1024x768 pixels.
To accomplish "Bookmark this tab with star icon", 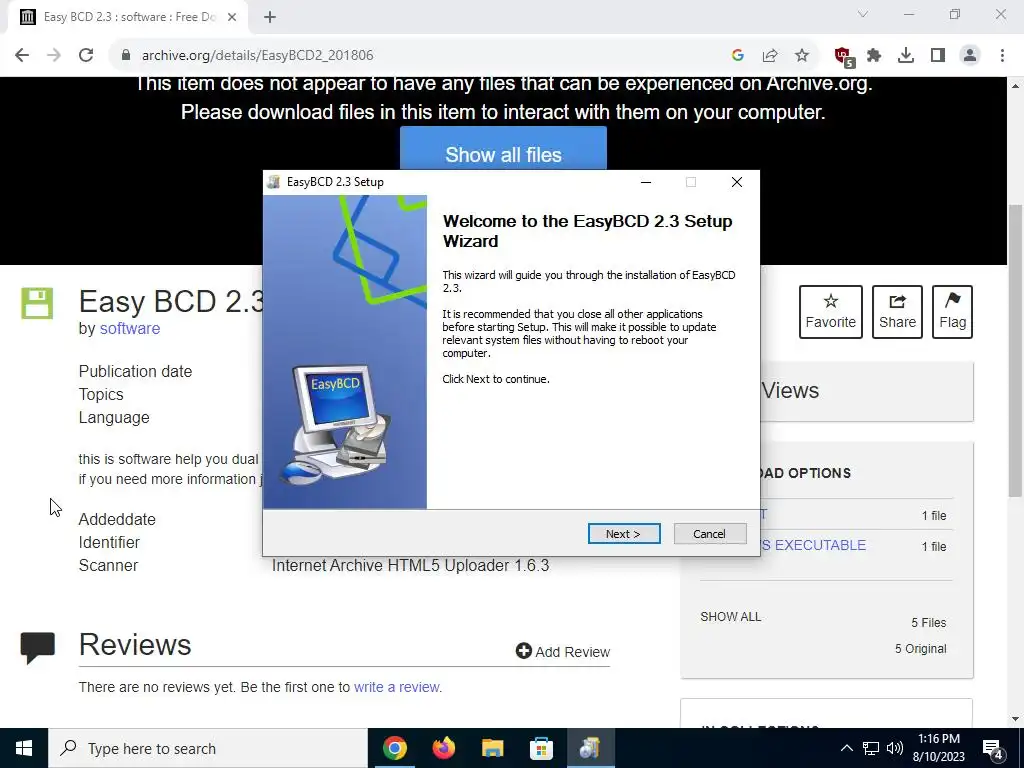I will pos(802,56).
